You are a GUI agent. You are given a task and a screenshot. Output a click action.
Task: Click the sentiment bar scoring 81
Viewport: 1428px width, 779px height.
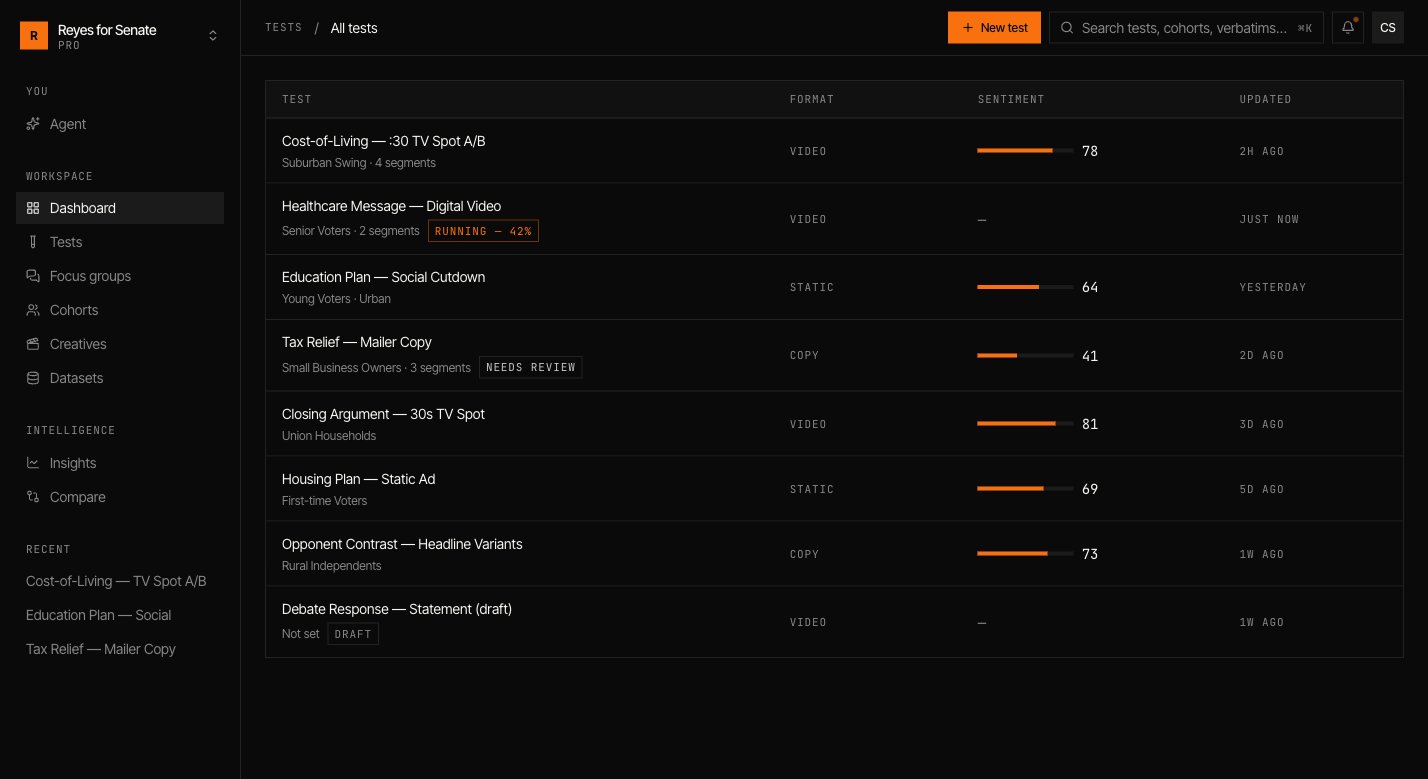coord(1025,424)
